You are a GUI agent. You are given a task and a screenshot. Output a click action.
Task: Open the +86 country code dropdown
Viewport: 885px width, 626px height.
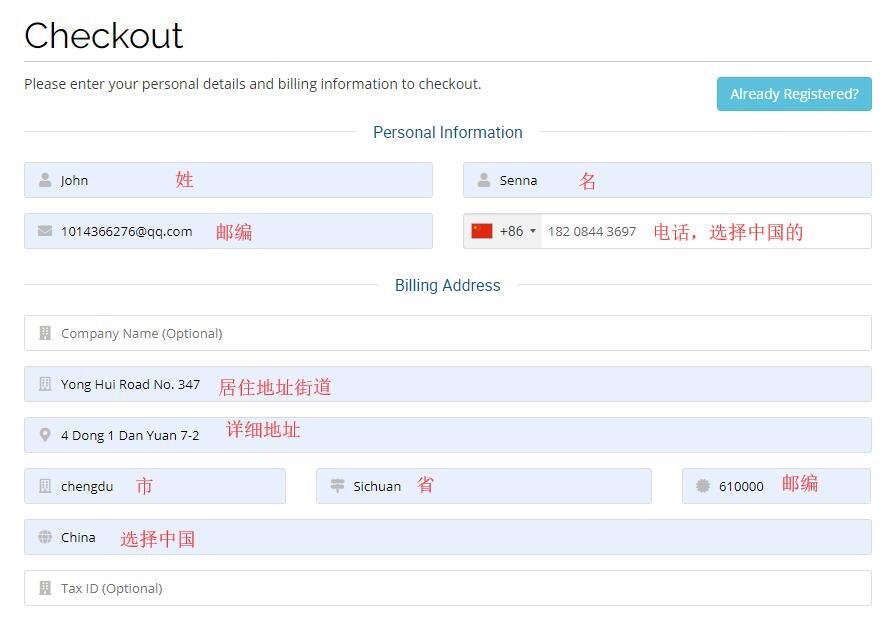coord(518,231)
